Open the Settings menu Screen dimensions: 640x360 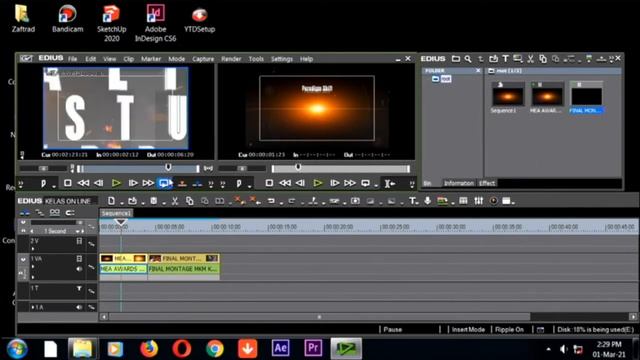(x=282, y=59)
